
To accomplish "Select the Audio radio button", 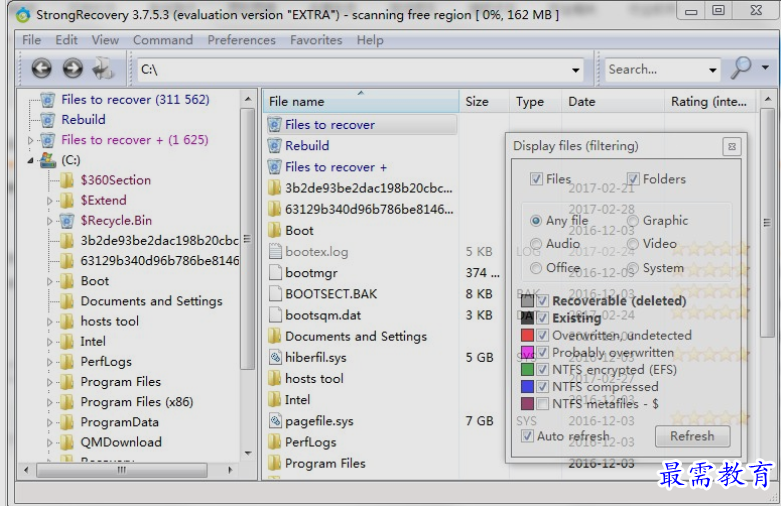I will click(536, 244).
